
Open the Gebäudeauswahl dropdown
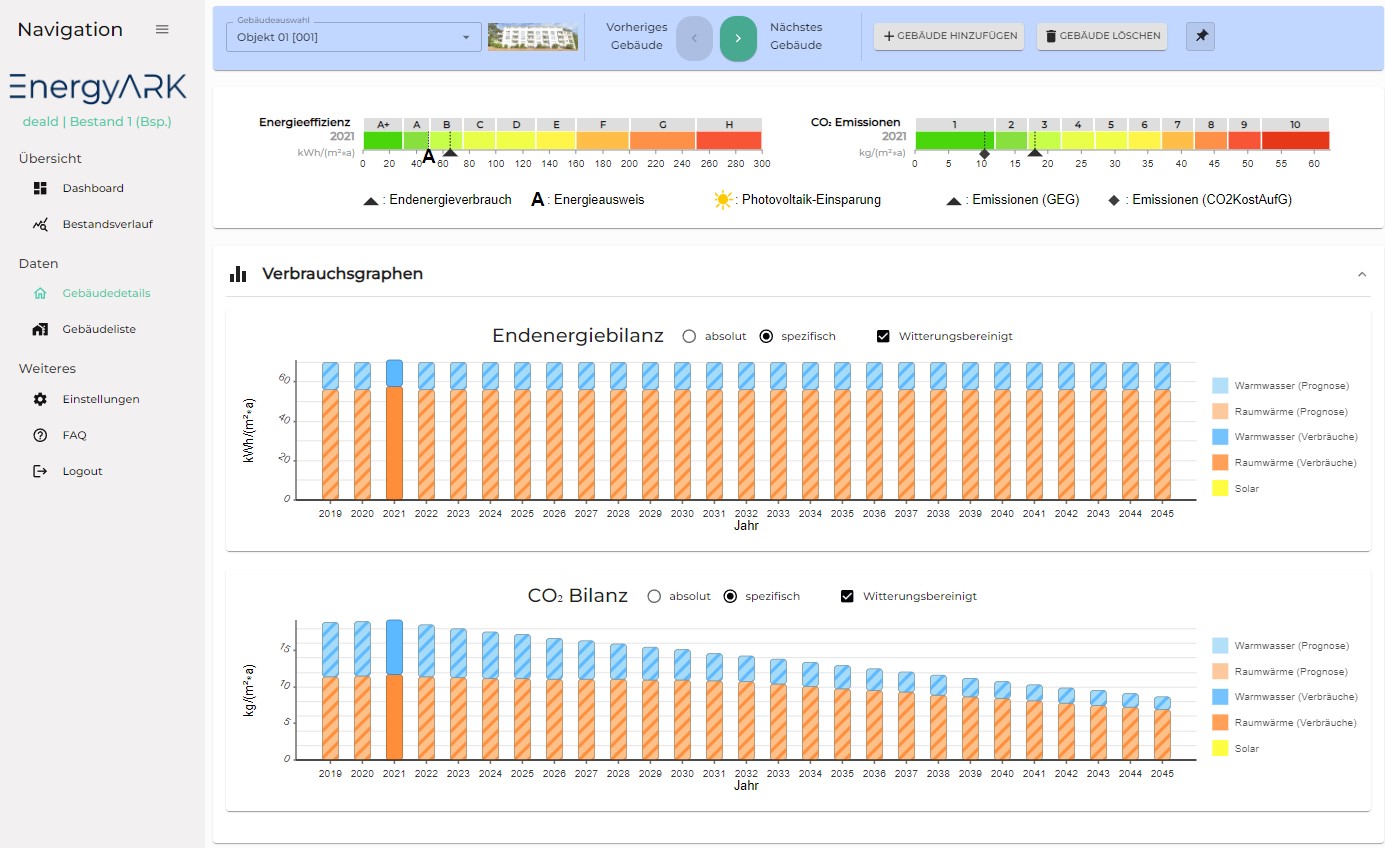click(x=354, y=38)
